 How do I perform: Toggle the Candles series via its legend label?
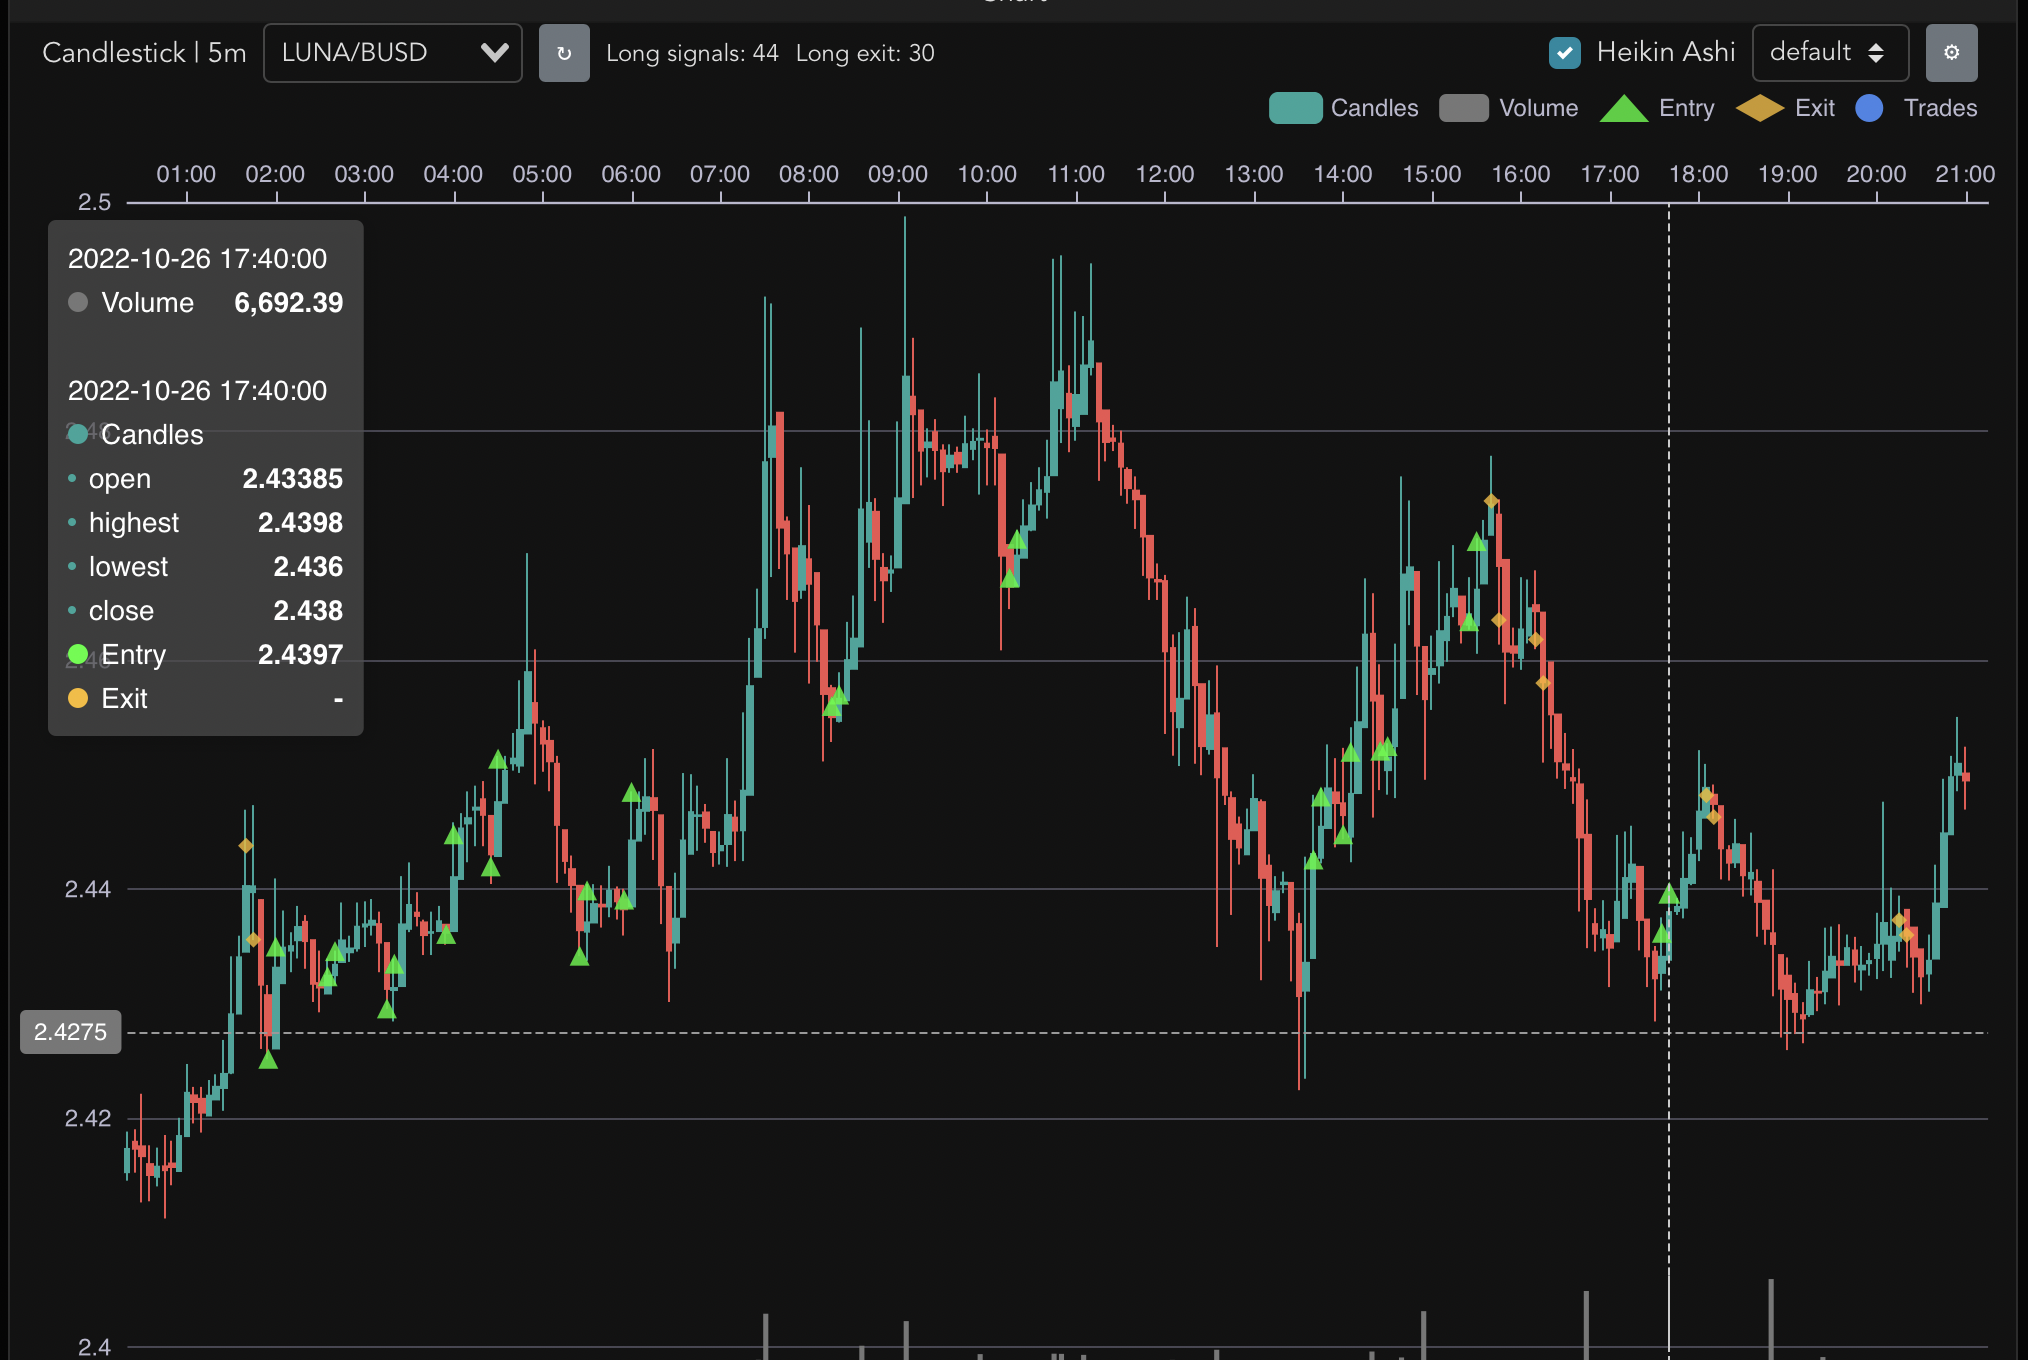[x=1374, y=108]
